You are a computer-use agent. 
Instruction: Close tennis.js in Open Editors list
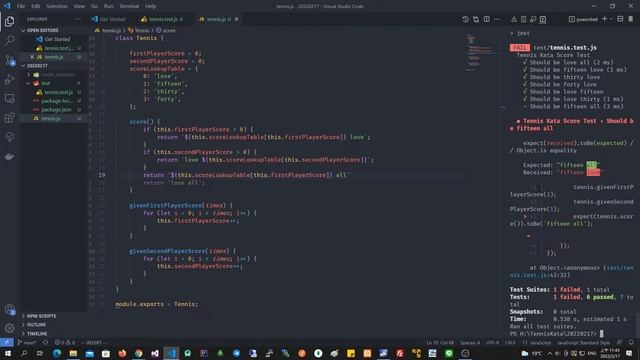pyautogui.click(x=32, y=57)
